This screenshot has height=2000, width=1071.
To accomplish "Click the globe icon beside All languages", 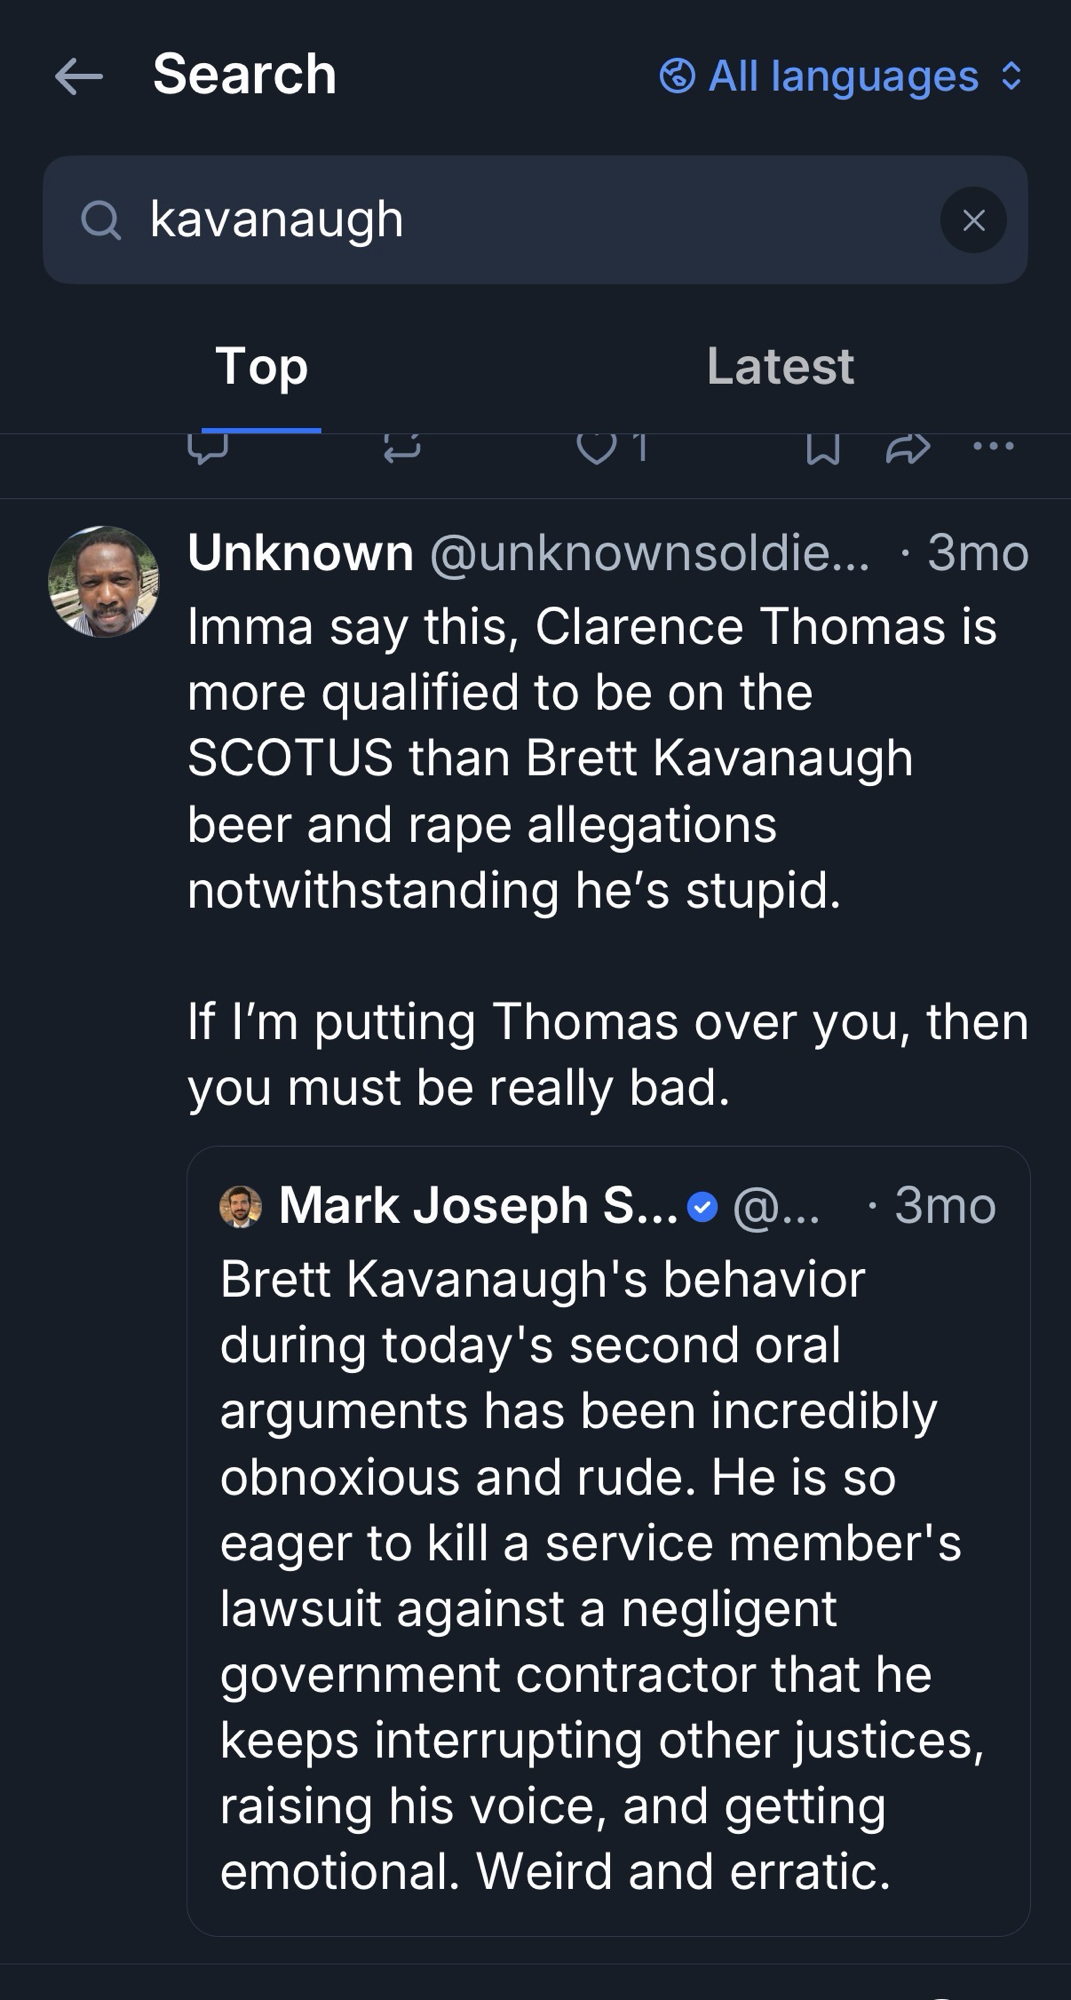I will [677, 76].
